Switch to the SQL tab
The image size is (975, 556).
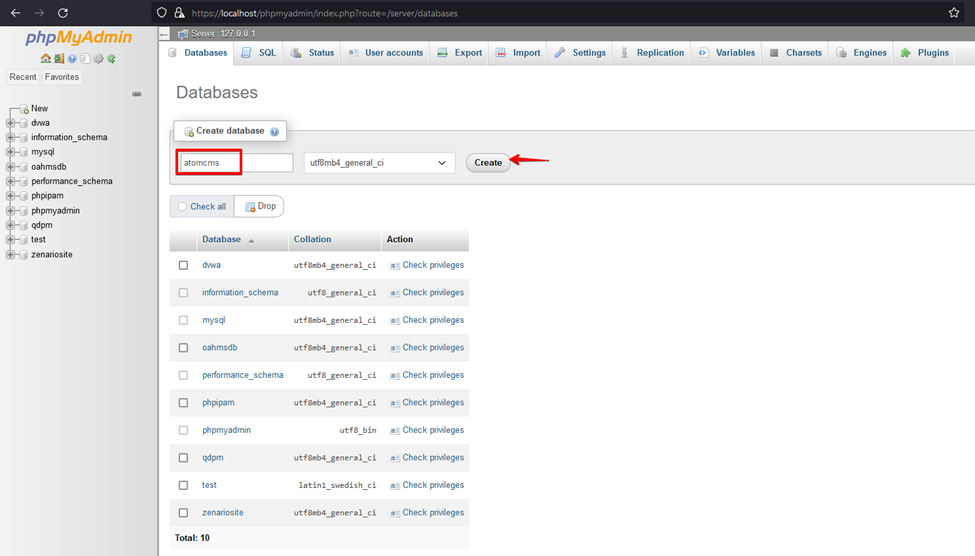259,53
